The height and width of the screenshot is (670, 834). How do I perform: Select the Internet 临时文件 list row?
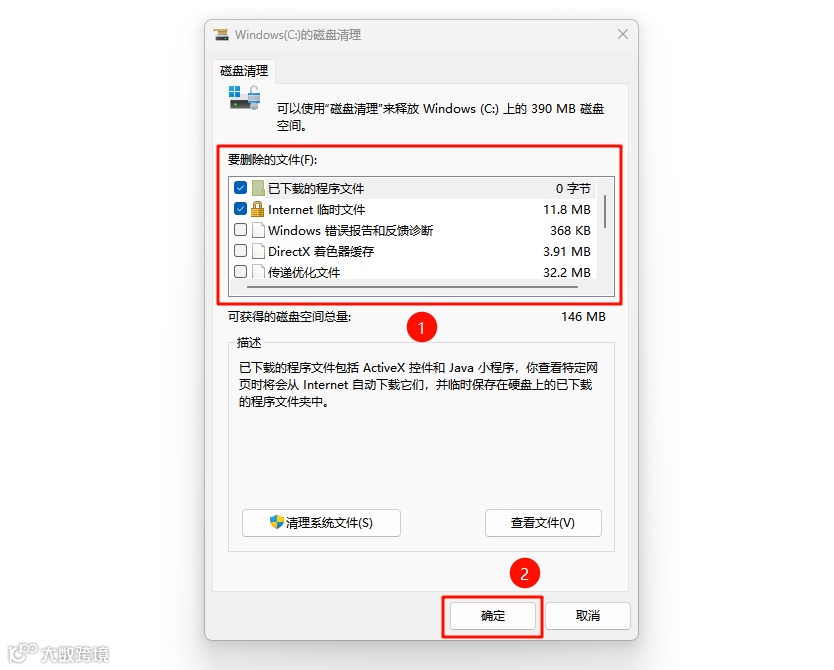(x=413, y=210)
